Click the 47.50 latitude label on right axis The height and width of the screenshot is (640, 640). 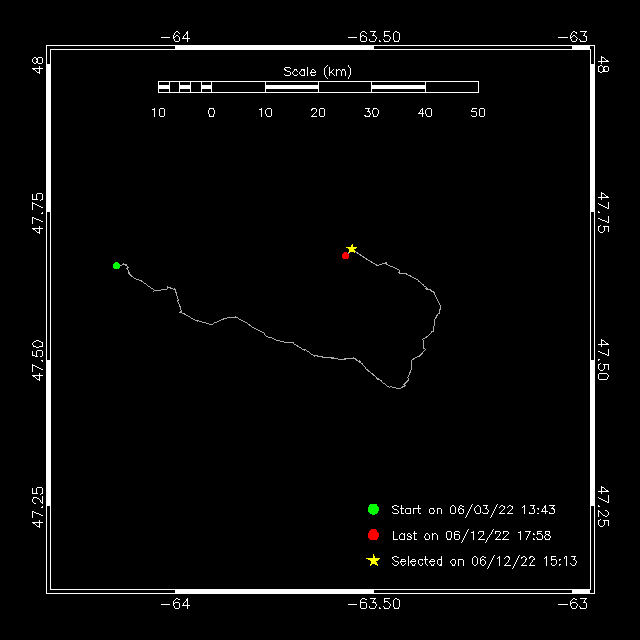[602, 358]
